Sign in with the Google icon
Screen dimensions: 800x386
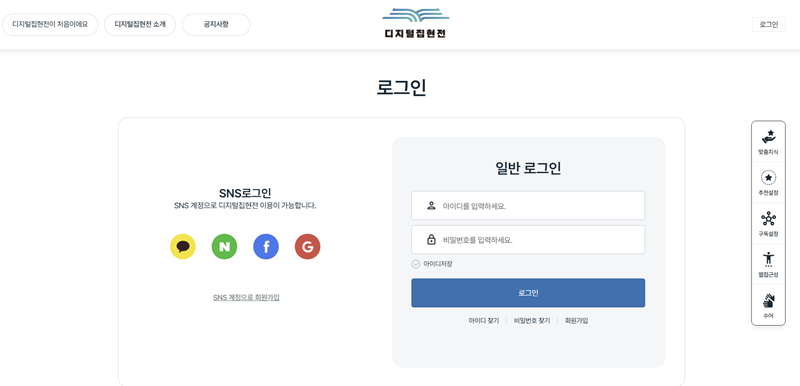coord(308,247)
